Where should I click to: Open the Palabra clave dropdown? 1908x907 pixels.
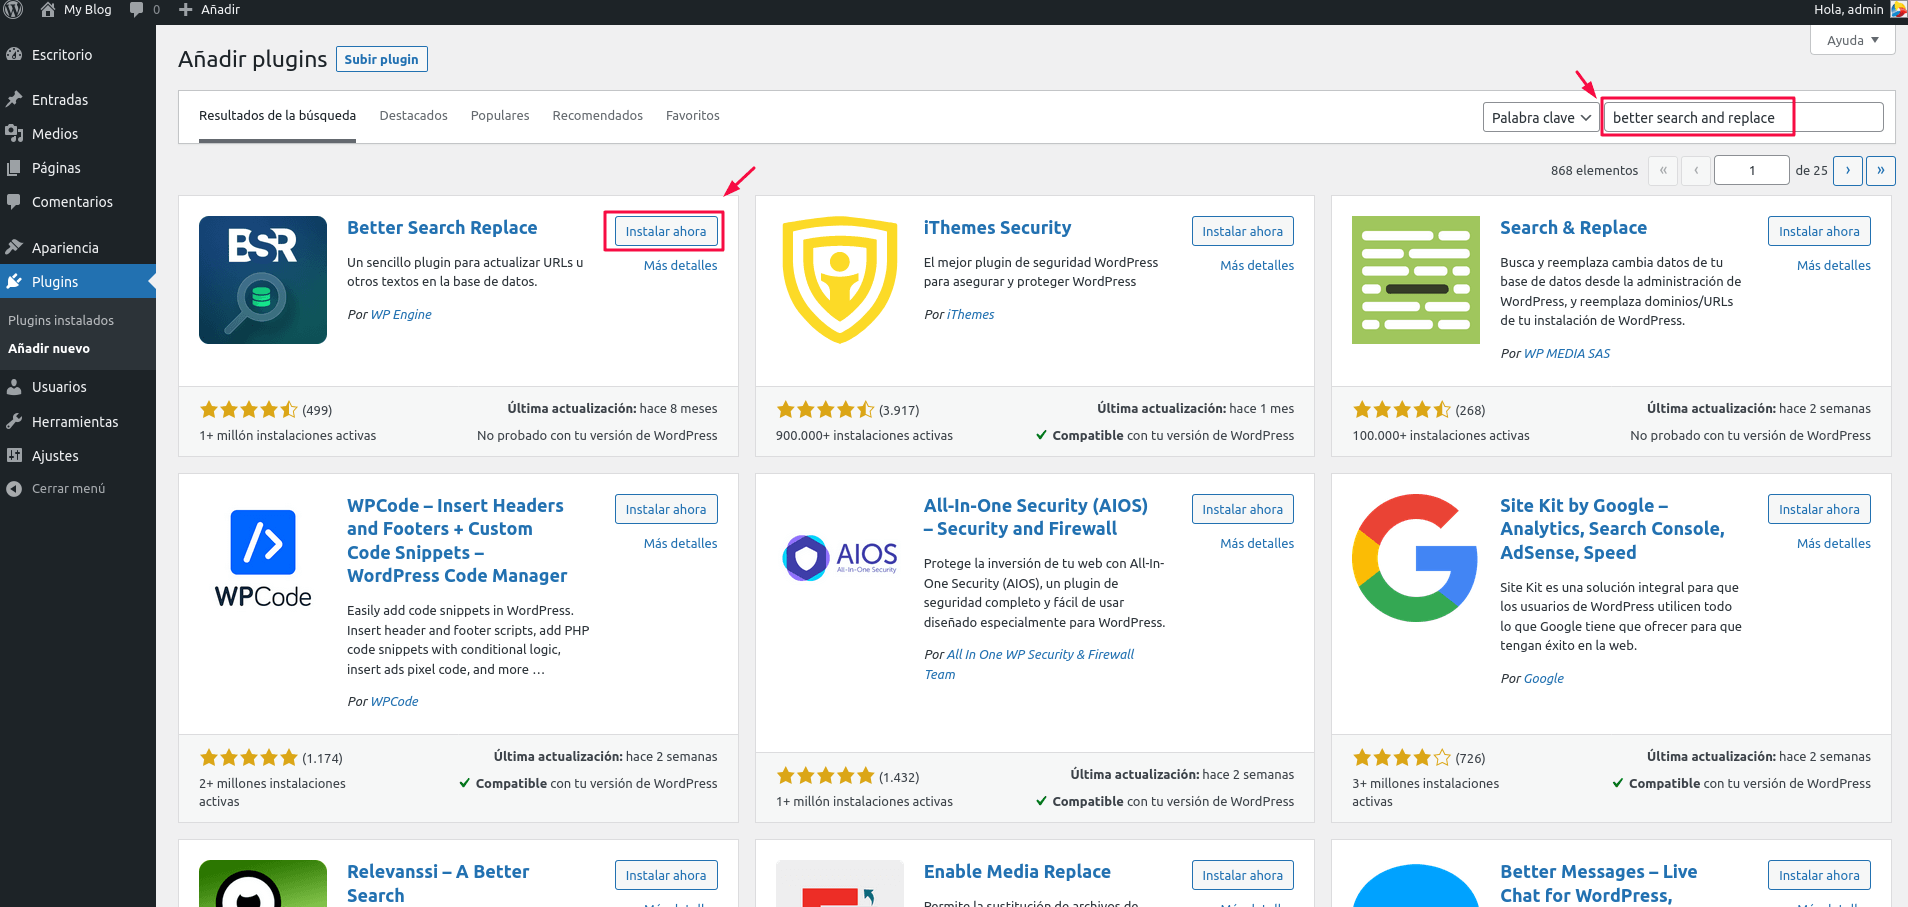(x=1540, y=117)
